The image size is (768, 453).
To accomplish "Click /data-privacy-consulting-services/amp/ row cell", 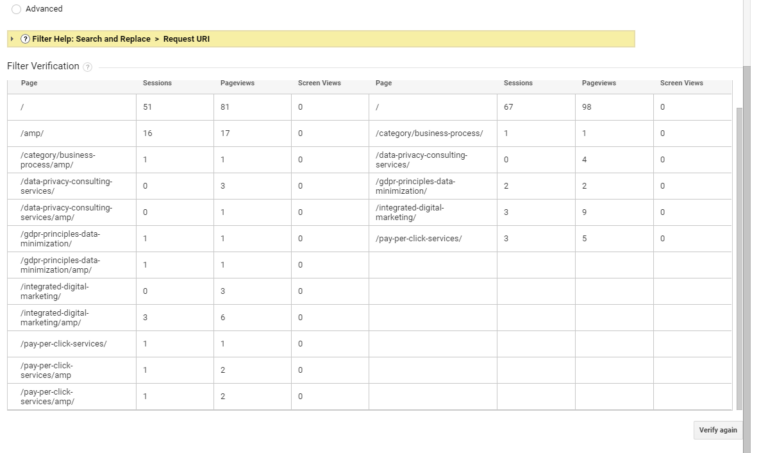I will point(66,212).
